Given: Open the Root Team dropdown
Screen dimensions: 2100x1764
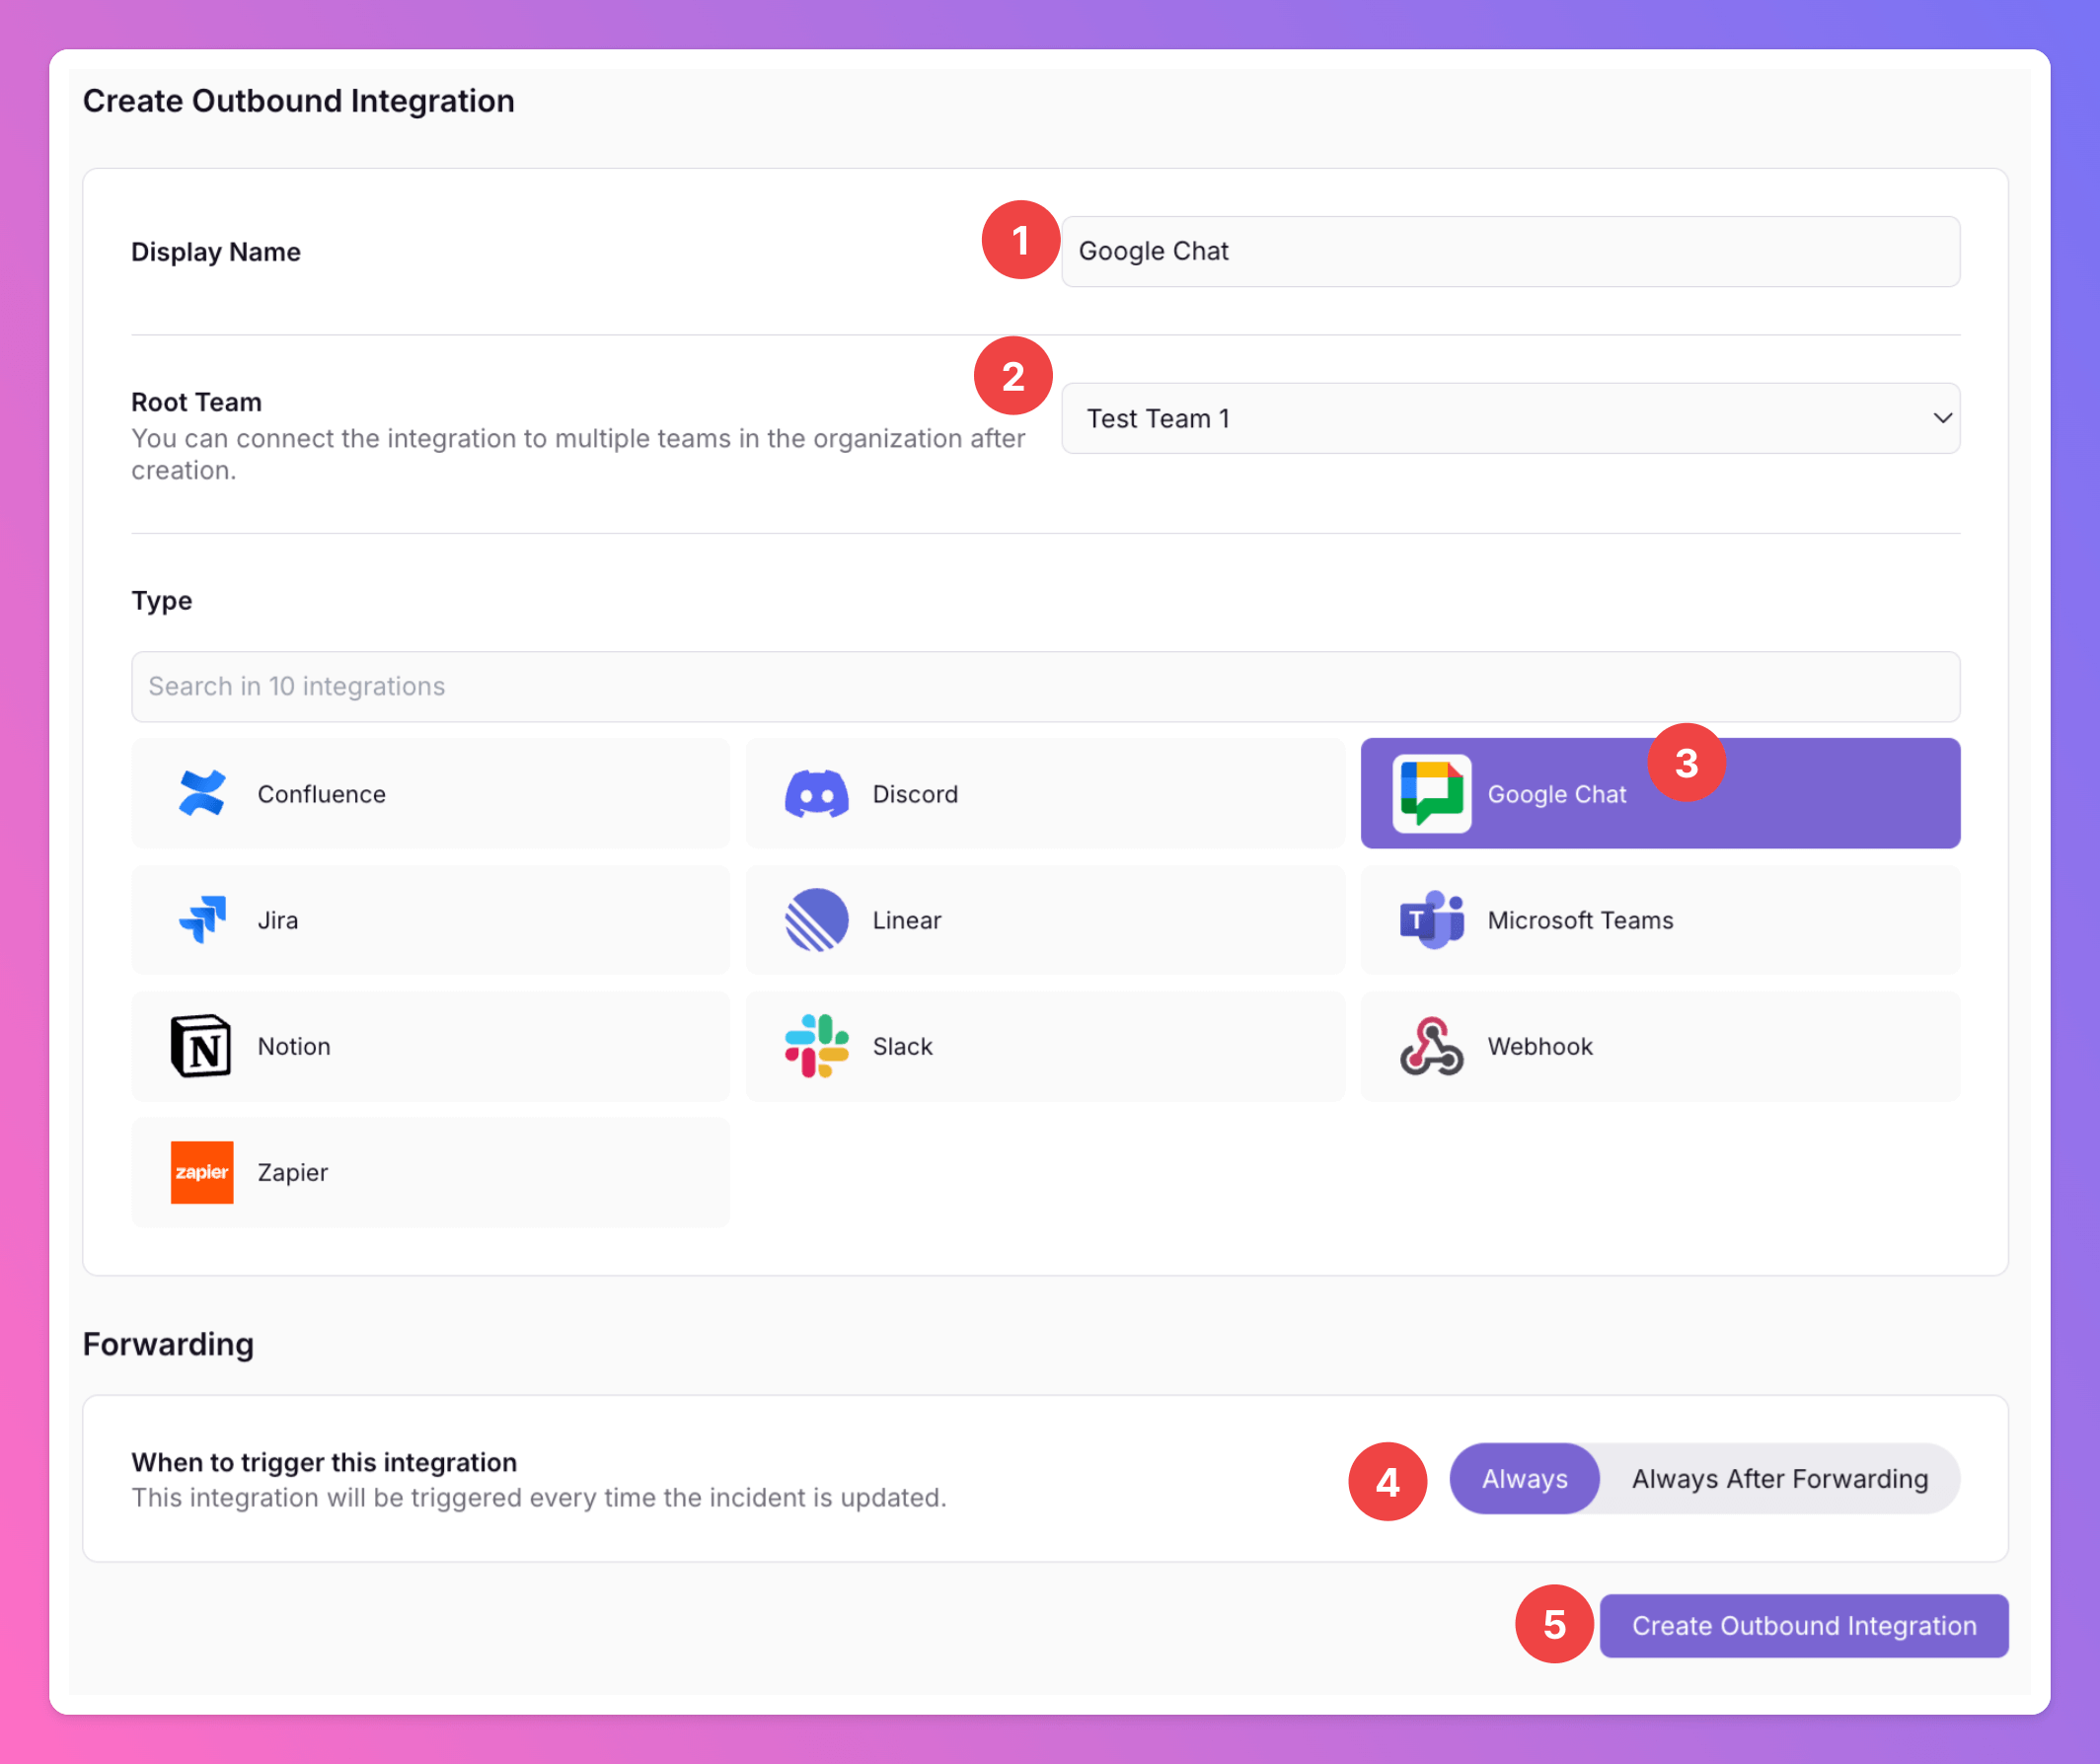Looking at the screenshot, I should (1508, 418).
